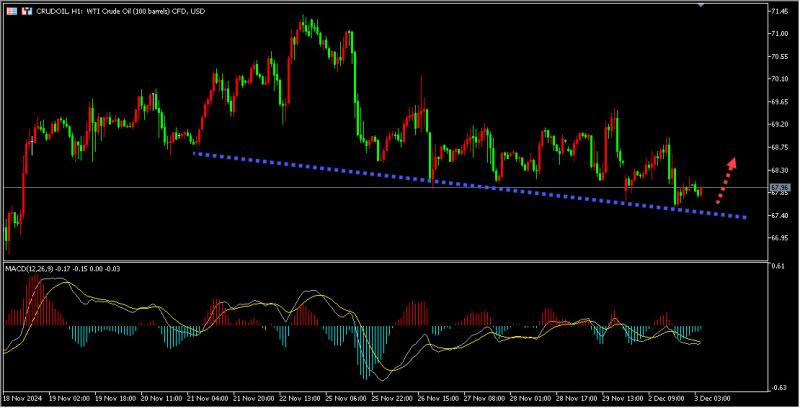Click the chart shift triangle marker at top
800x408 pixels.
point(701,5)
